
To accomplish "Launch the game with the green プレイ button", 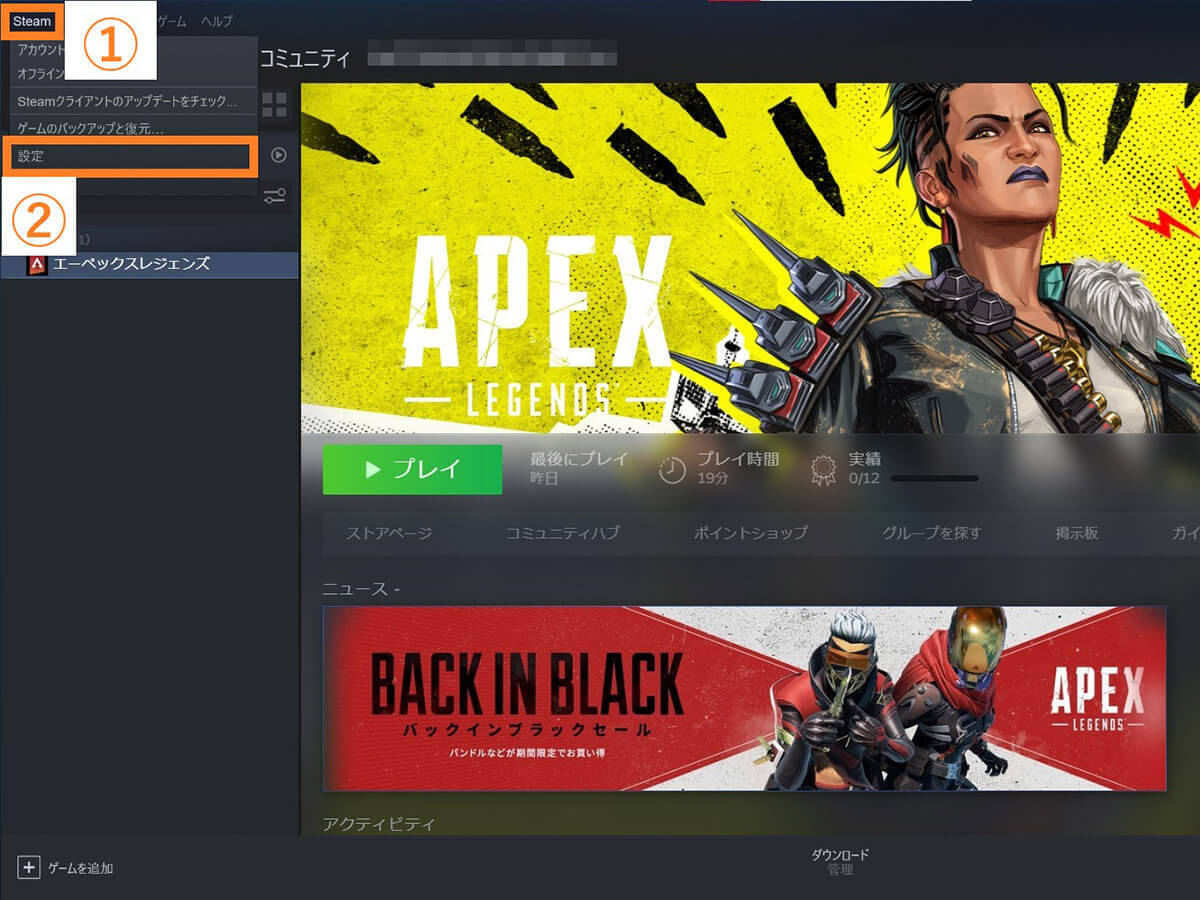I will [x=412, y=469].
